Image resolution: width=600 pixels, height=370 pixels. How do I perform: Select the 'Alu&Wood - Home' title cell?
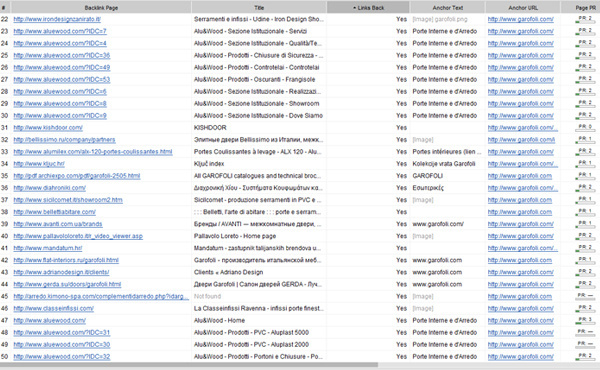(219, 321)
